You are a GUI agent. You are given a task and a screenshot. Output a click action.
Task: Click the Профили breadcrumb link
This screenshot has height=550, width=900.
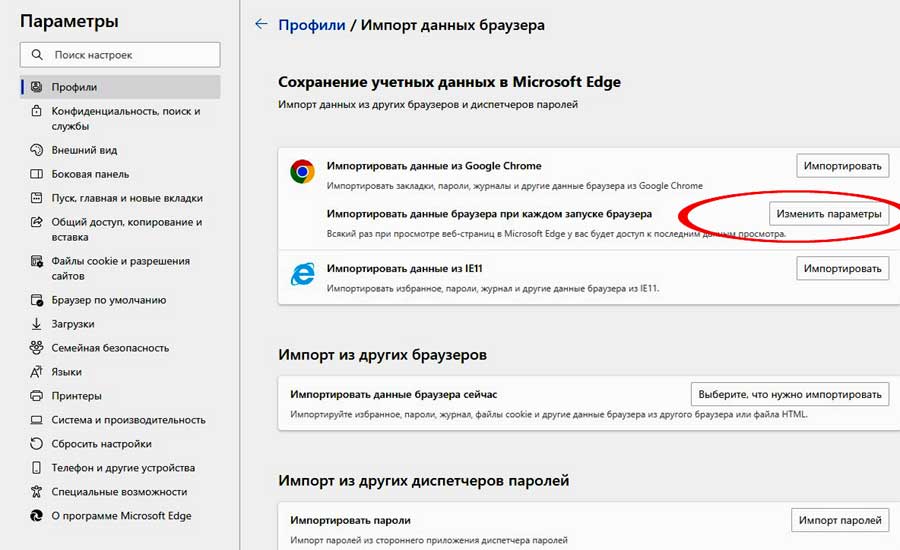(312, 25)
